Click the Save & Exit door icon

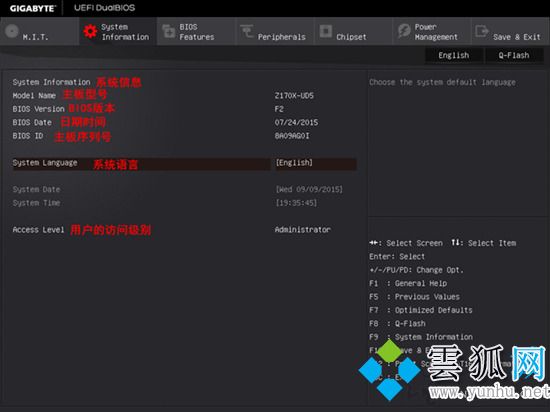click(x=482, y=31)
